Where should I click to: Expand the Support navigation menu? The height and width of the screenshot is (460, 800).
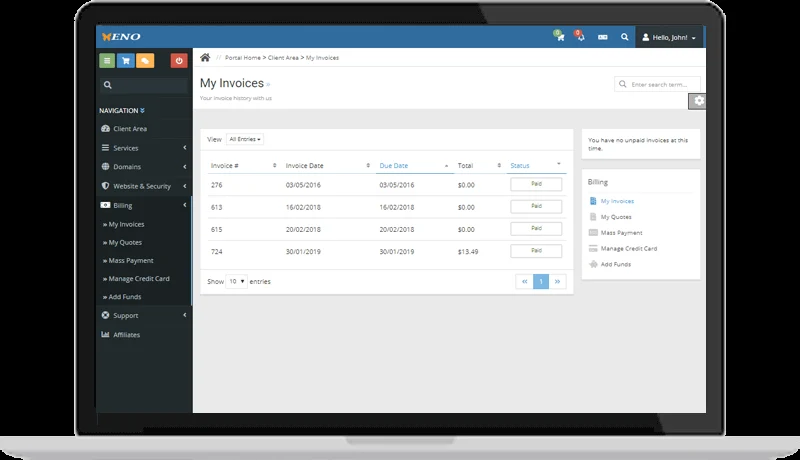click(x=144, y=316)
